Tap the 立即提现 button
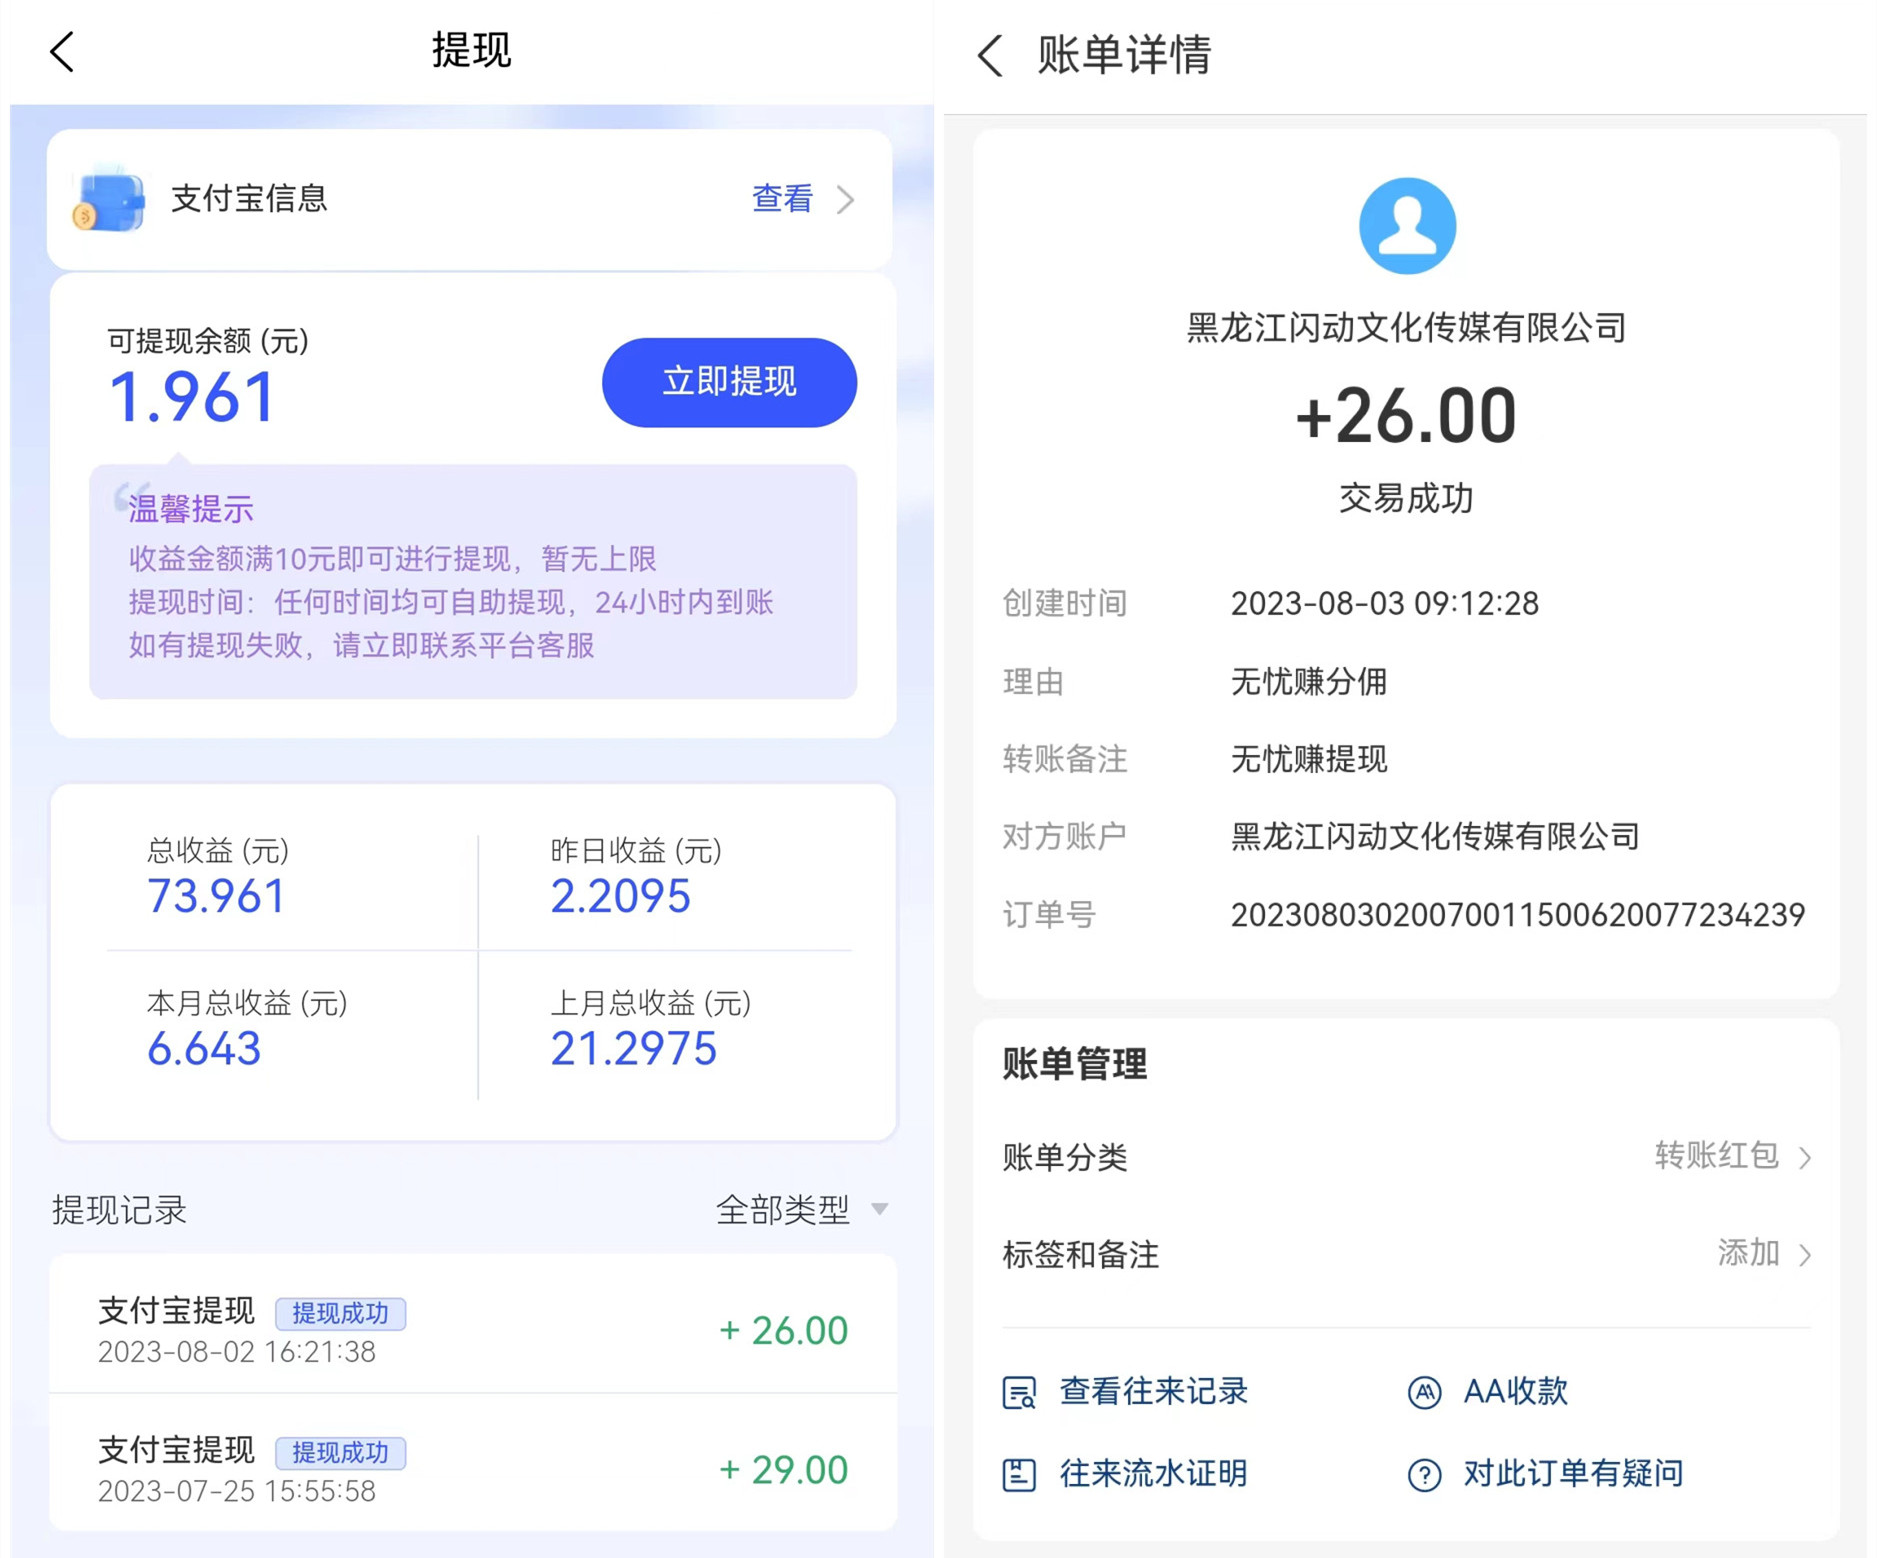Image resolution: width=1877 pixels, height=1558 pixels. (728, 383)
